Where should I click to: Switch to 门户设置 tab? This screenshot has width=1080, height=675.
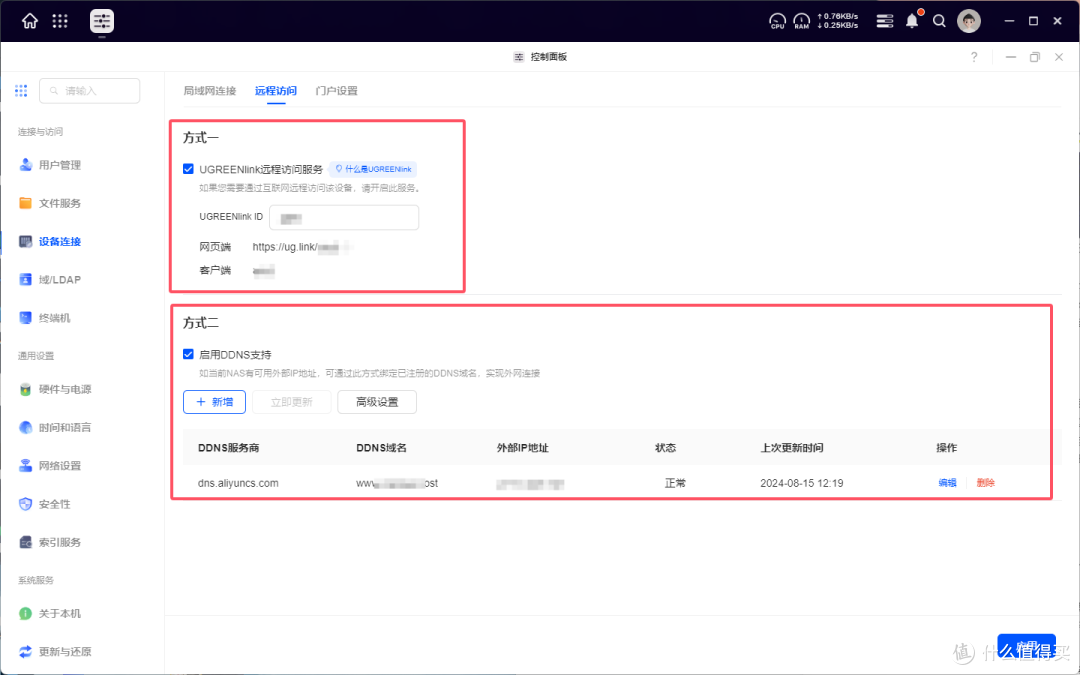[x=337, y=91]
